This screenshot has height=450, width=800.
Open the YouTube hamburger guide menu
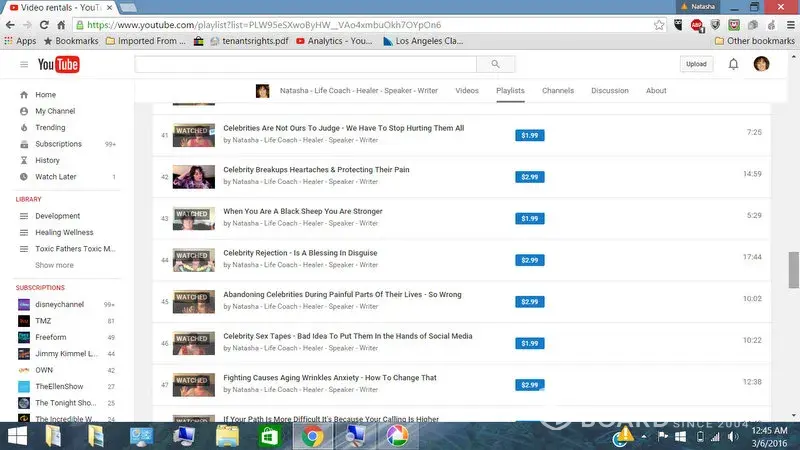(24, 65)
